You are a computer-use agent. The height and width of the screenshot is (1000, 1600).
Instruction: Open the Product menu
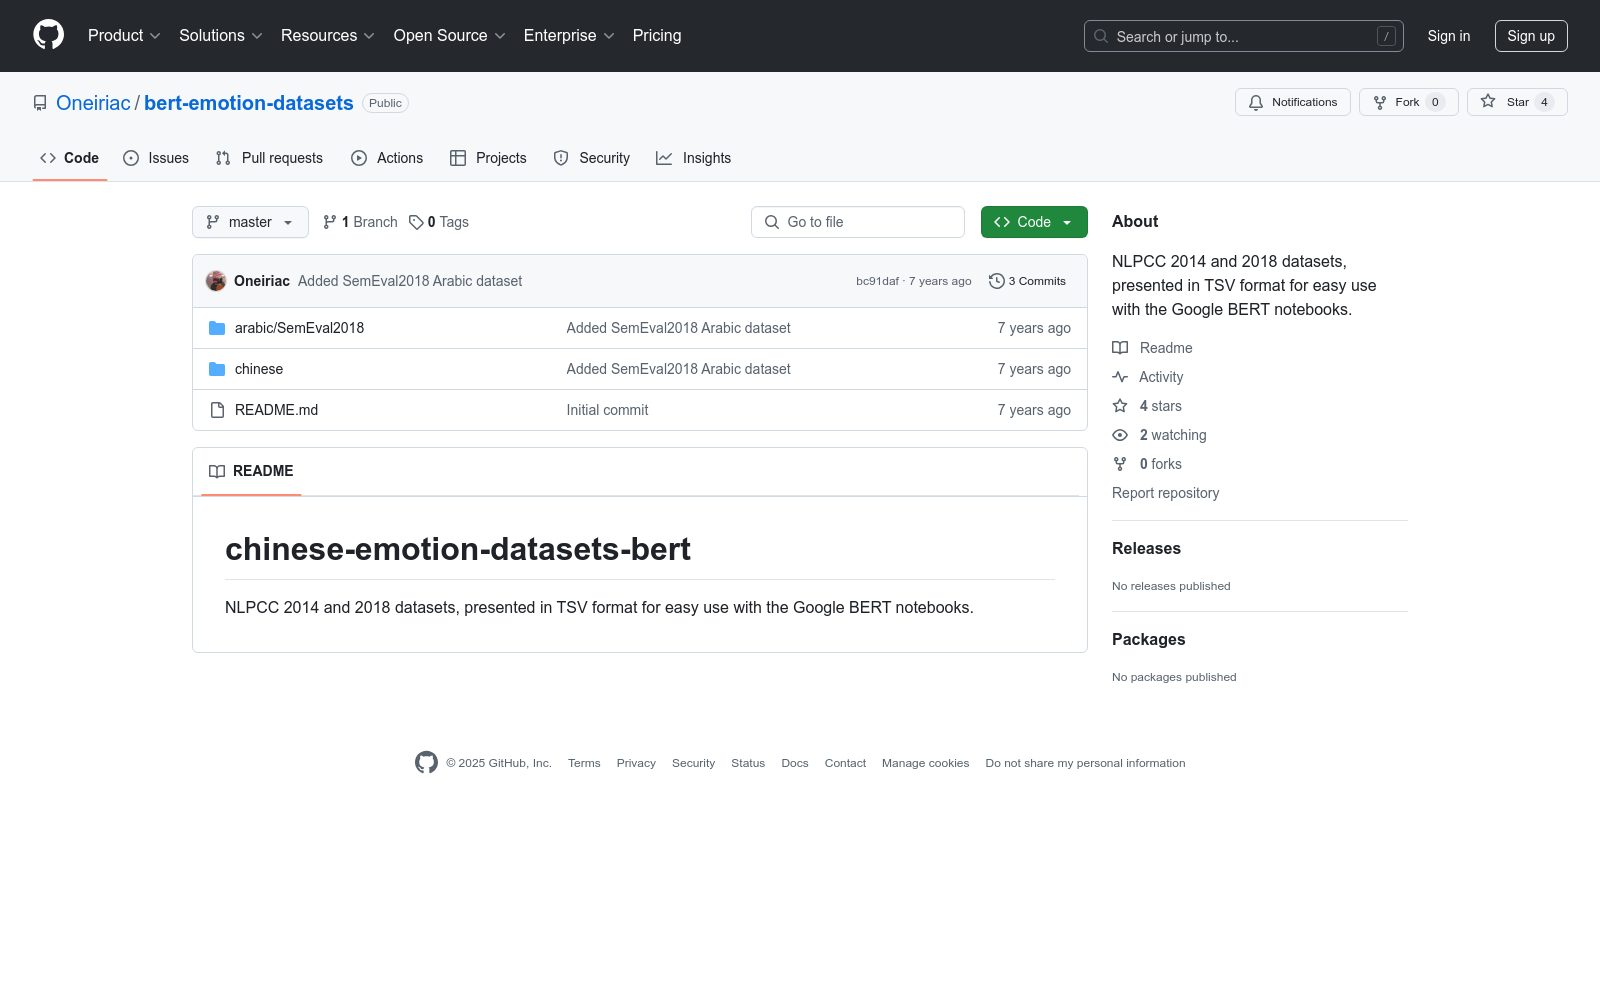(124, 36)
